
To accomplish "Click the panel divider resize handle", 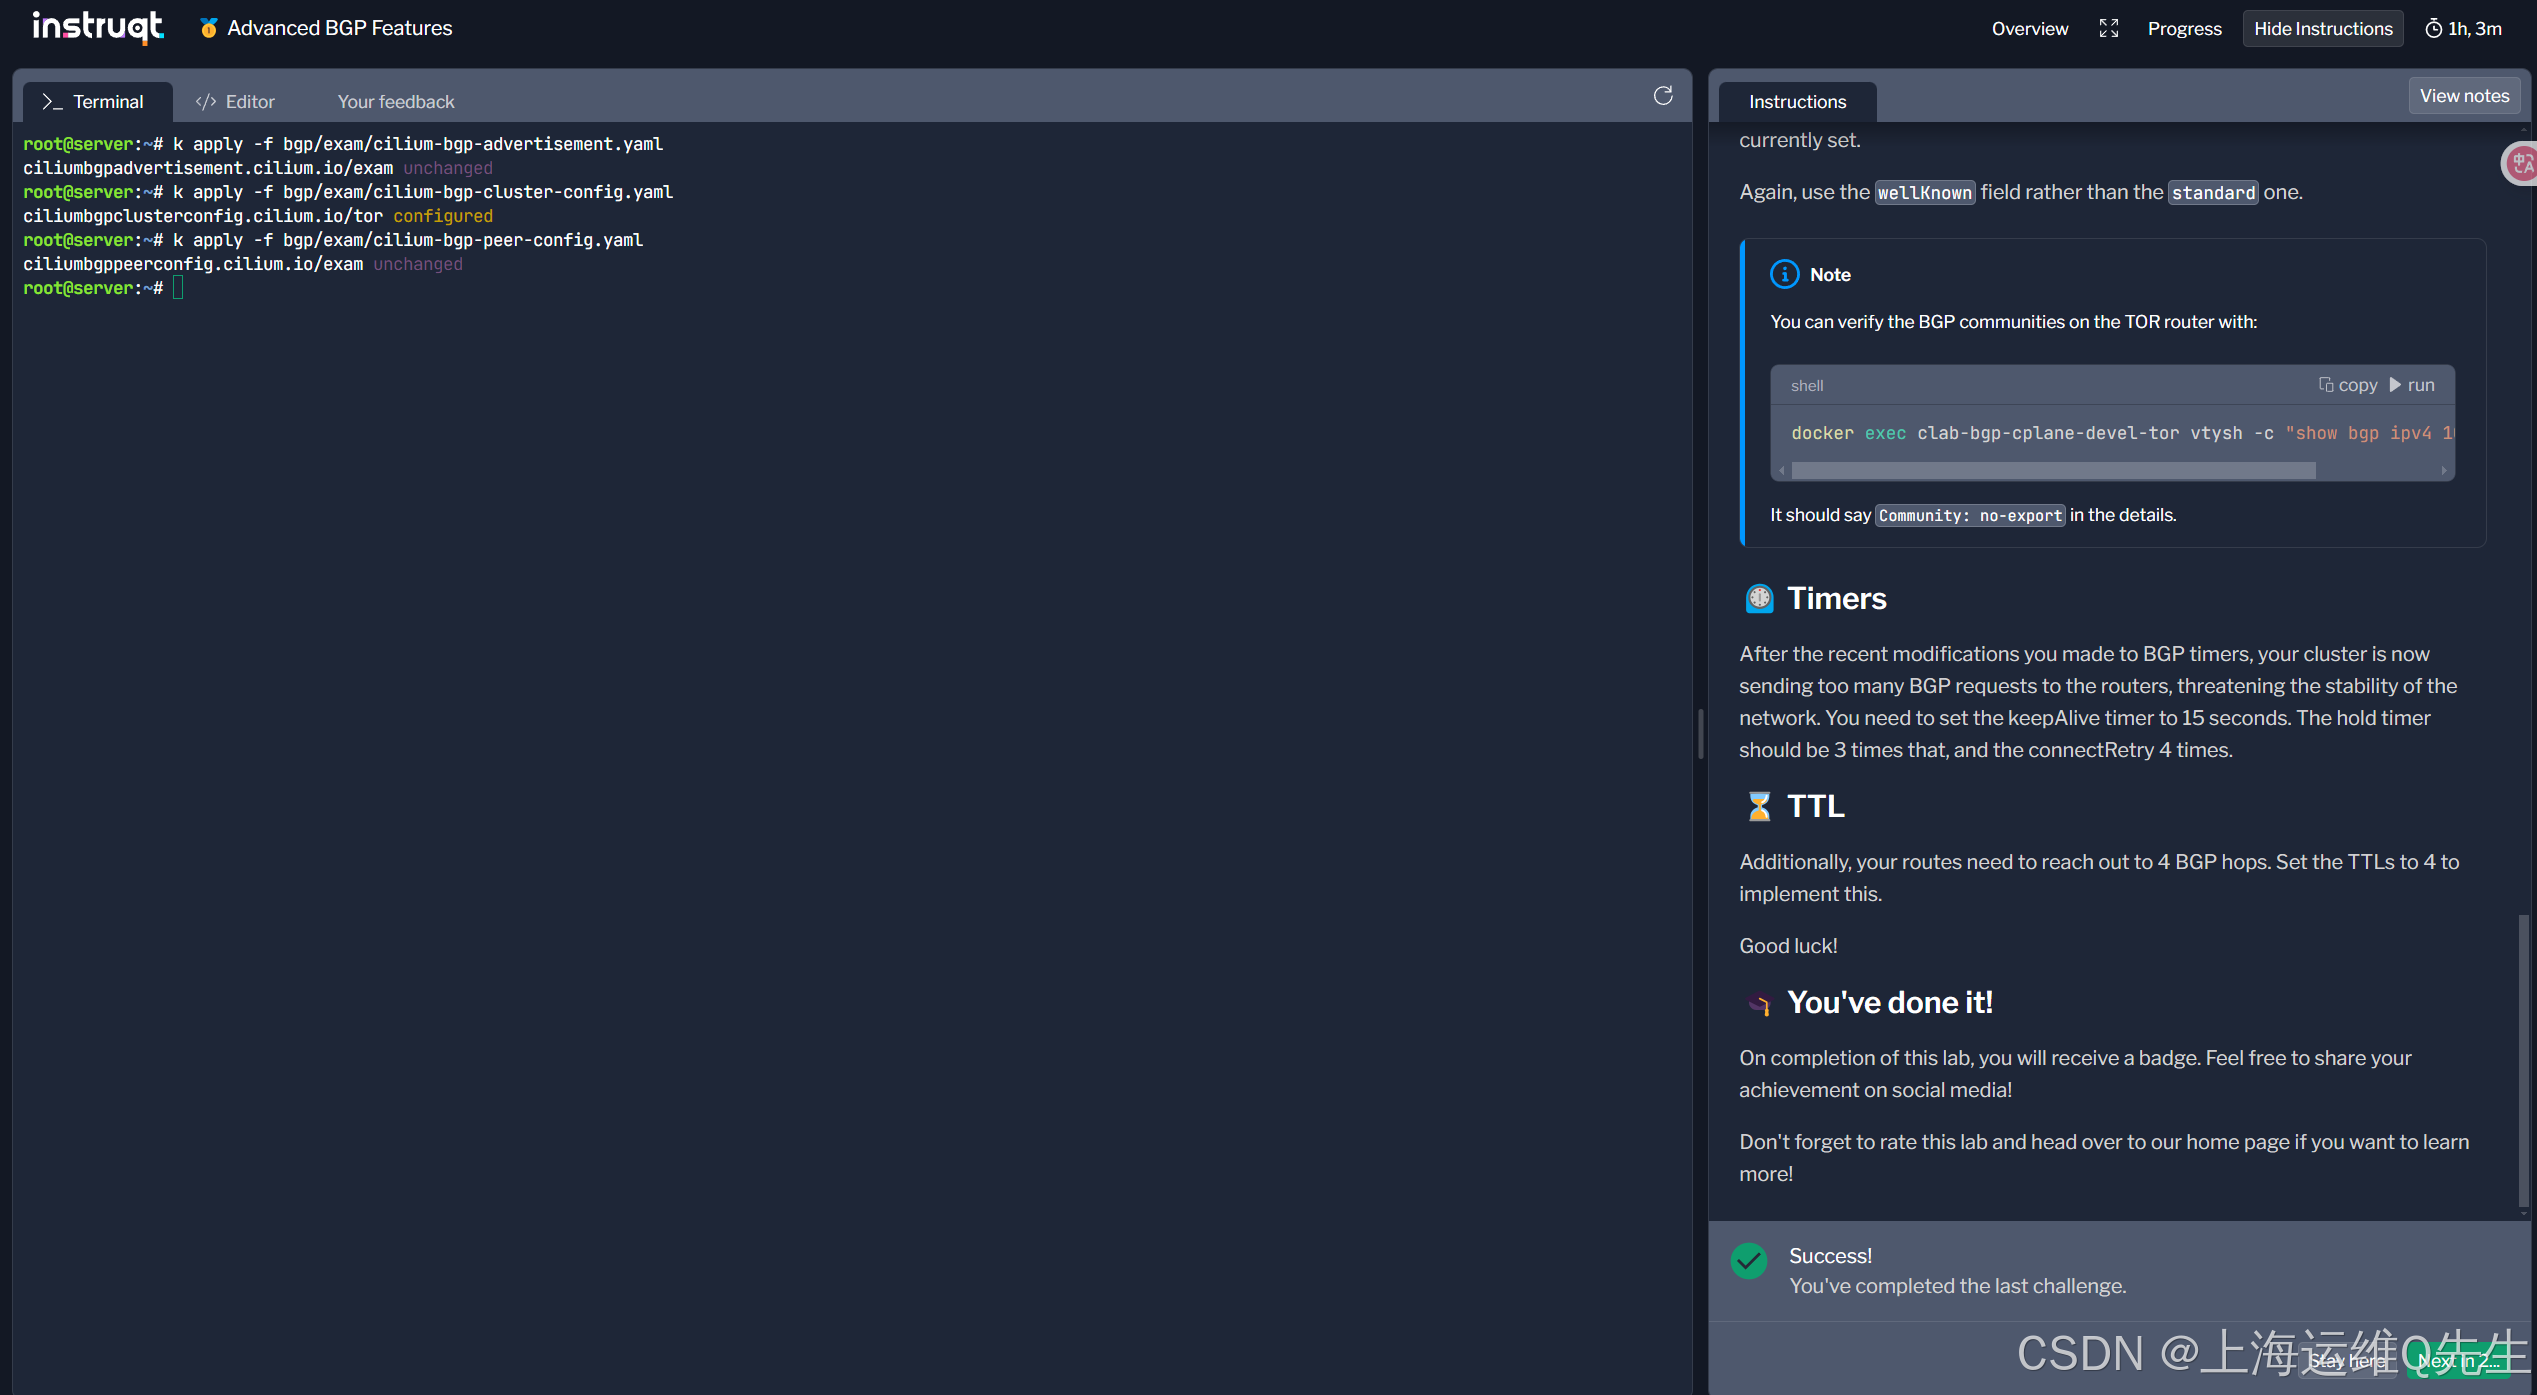I will click(x=1700, y=733).
